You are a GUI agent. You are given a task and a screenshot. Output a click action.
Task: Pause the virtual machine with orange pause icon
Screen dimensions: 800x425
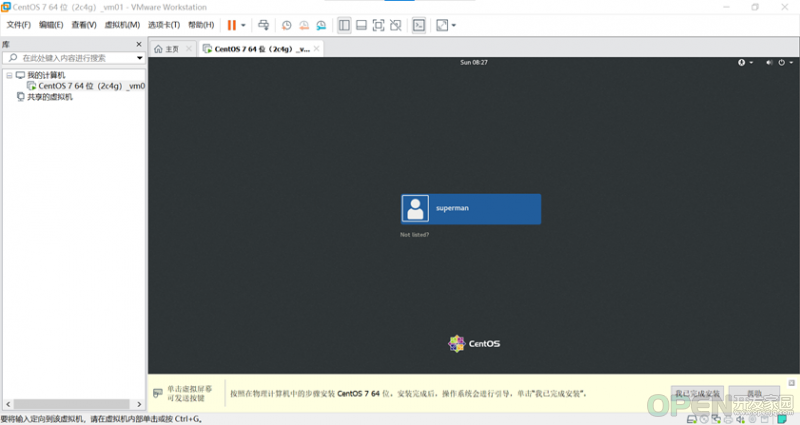click(x=232, y=25)
